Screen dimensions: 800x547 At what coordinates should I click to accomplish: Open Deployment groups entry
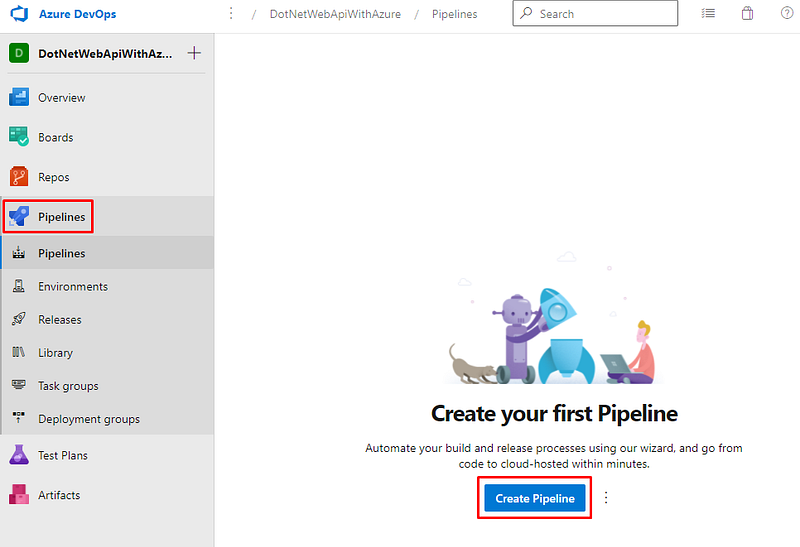(x=89, y=419)
